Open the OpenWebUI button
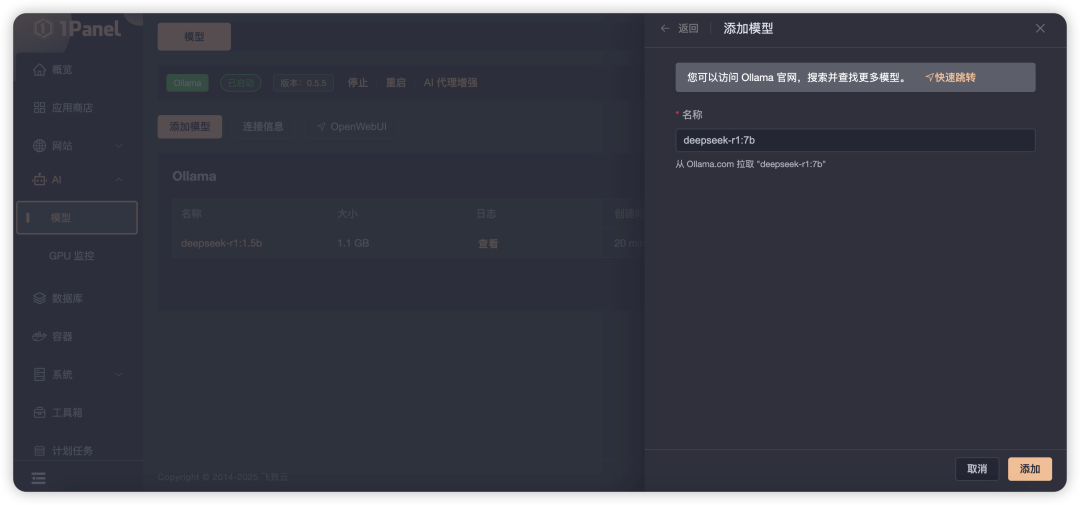The height and width of the screenshot is (505, 1080). pos(351,127)
